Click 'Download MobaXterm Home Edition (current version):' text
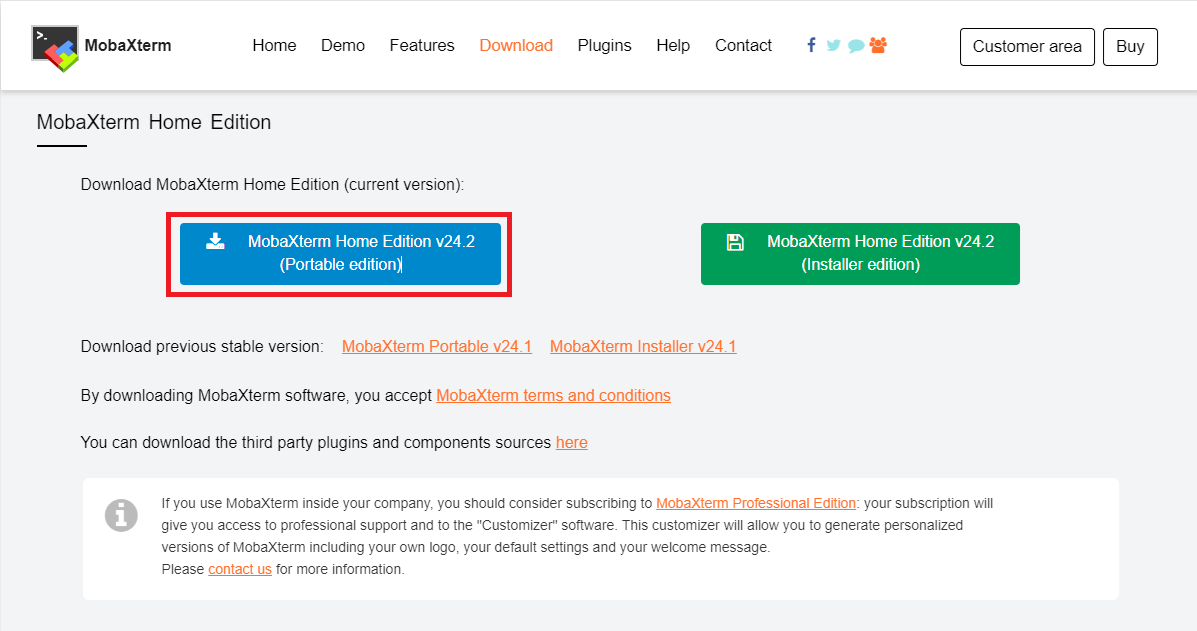 coord(272,185)
